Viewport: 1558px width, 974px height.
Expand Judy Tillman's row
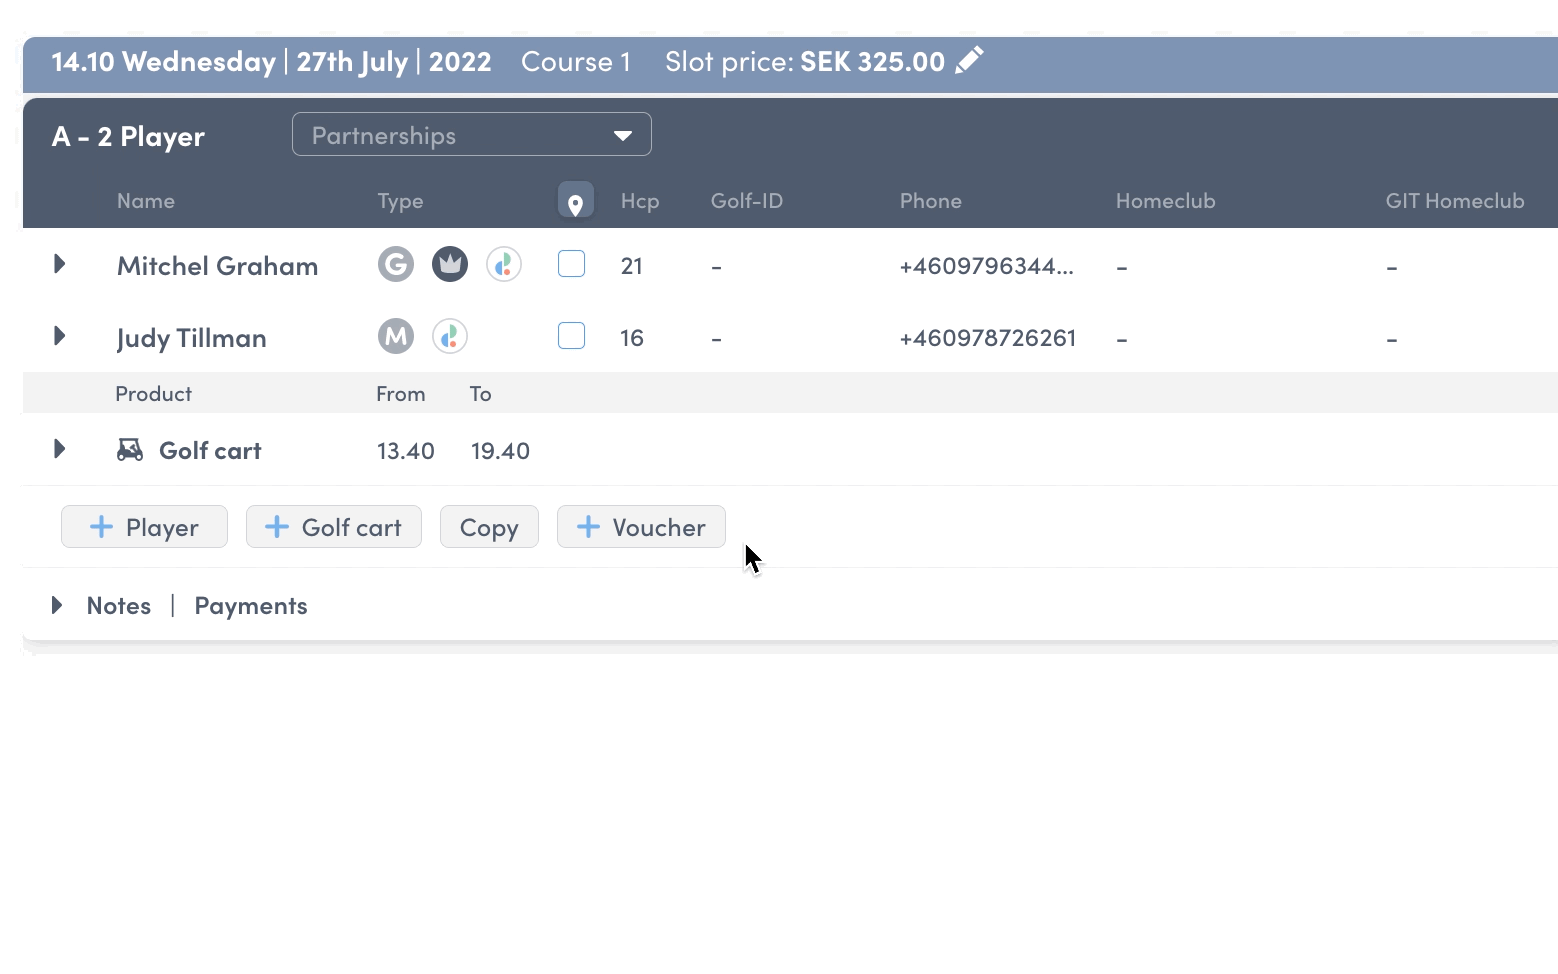59,336
